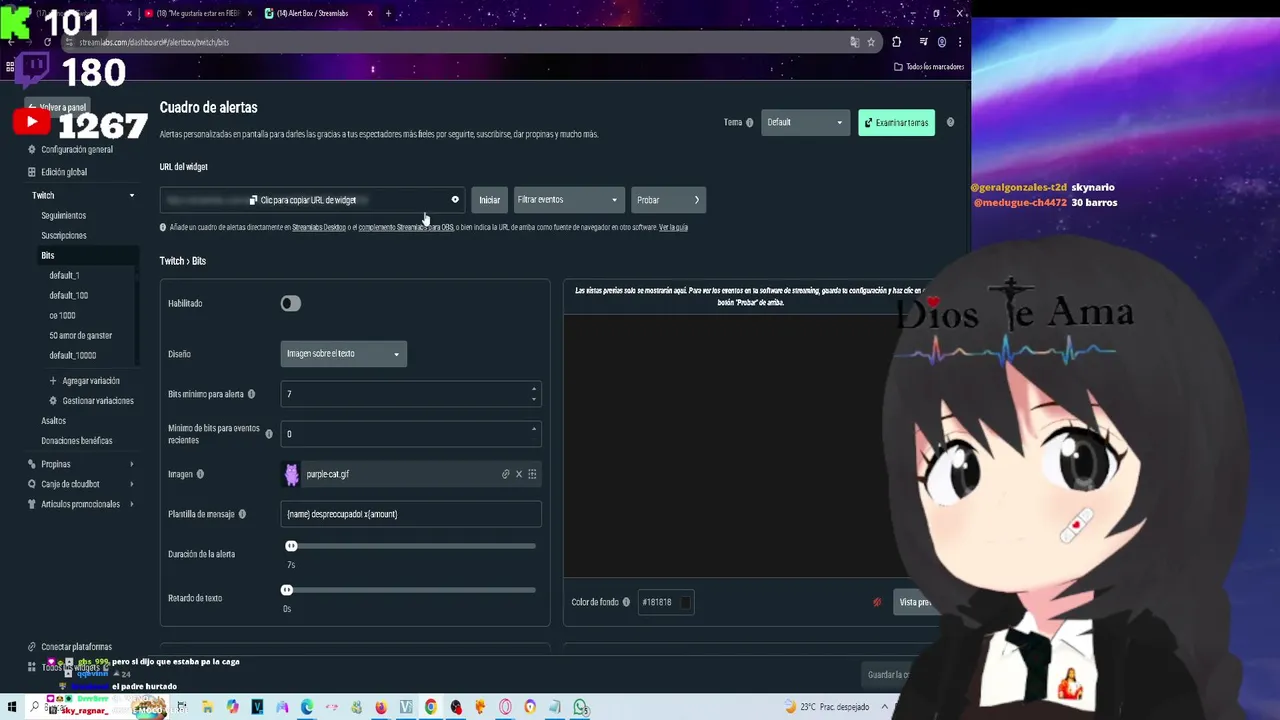
Task: Click the plus icon for Agregar variación
Action: click(53, 381)
